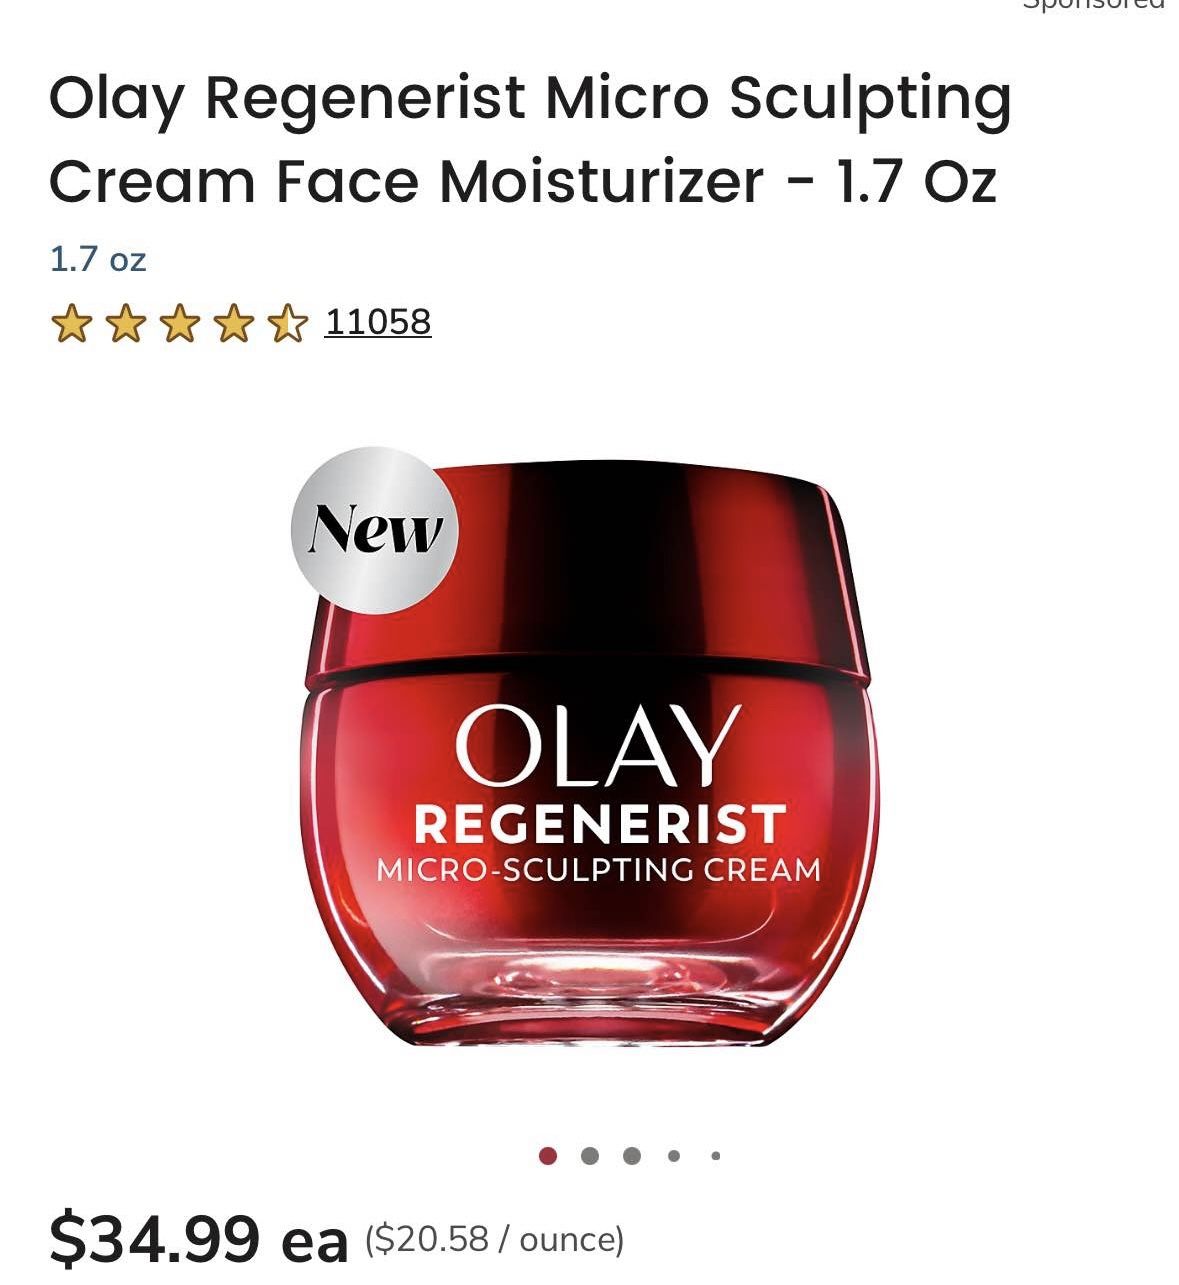Click the OLAY logo on the jar
The height and width of the screenshot is (1285, 1179).
pos(598,746)
